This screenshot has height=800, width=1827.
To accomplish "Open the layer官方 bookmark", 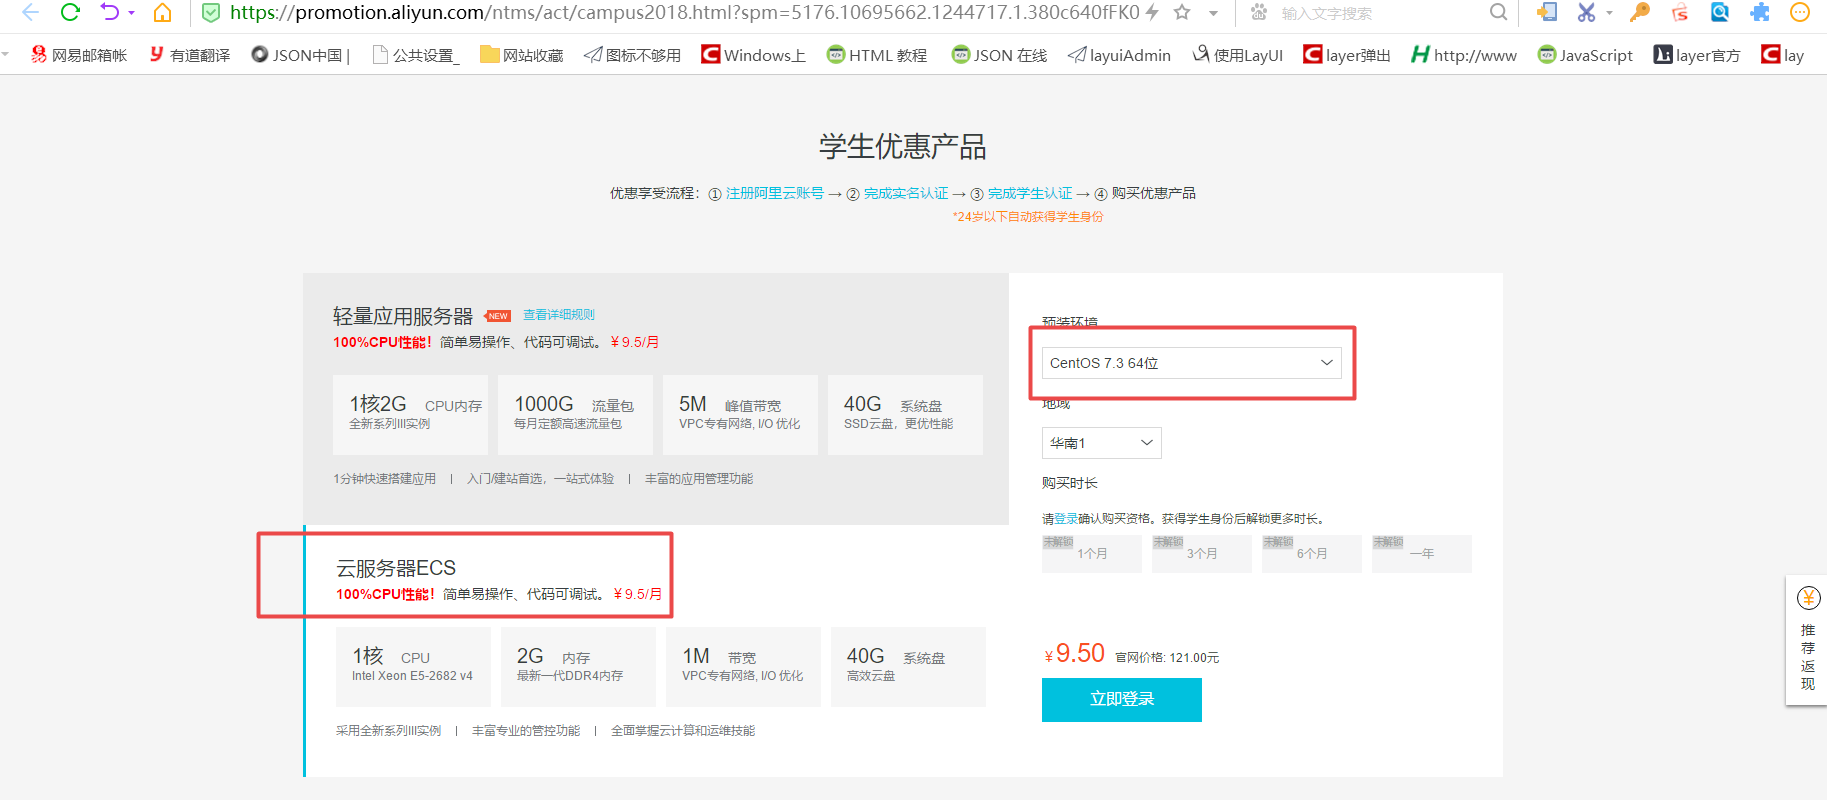I will tap(1697, 55).
